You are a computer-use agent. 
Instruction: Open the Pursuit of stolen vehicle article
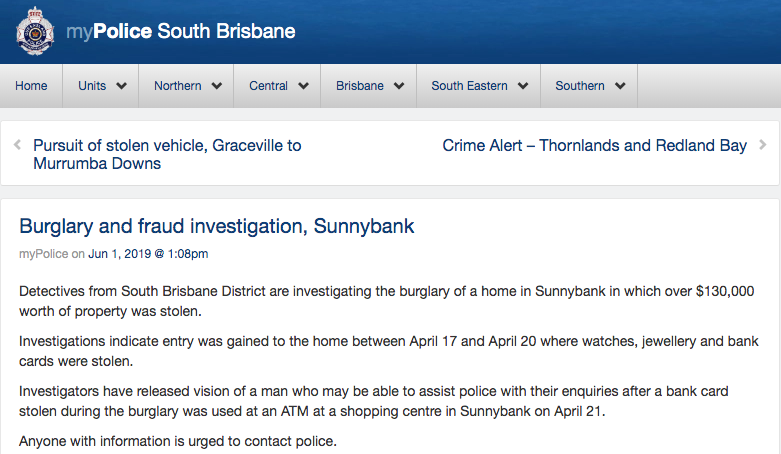[x=167, y=154]
